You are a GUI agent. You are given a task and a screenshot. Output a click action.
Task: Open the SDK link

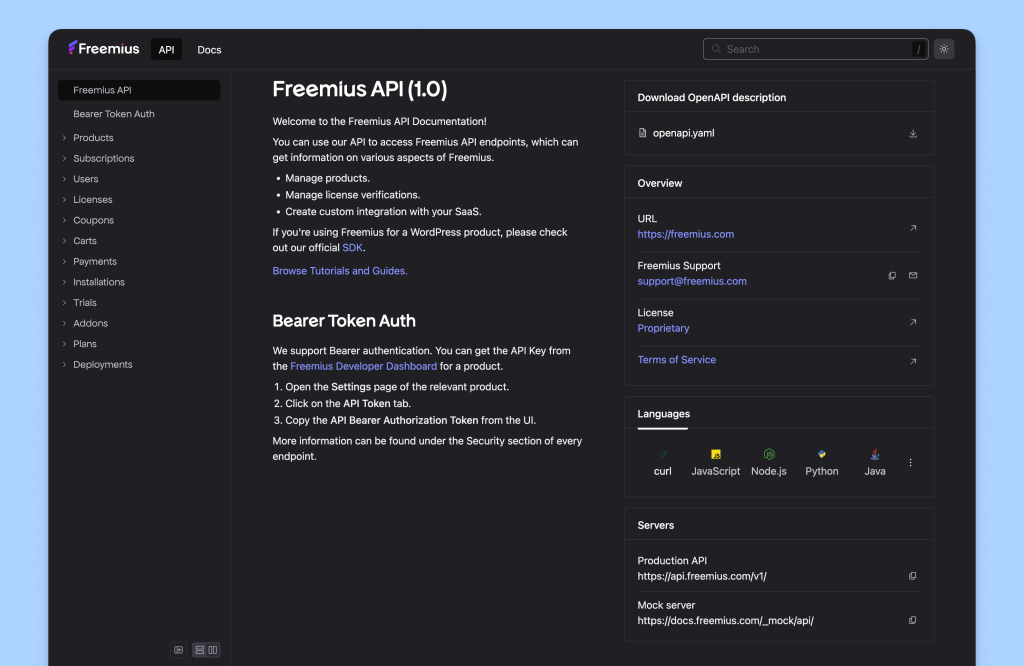tap(352, 247)
